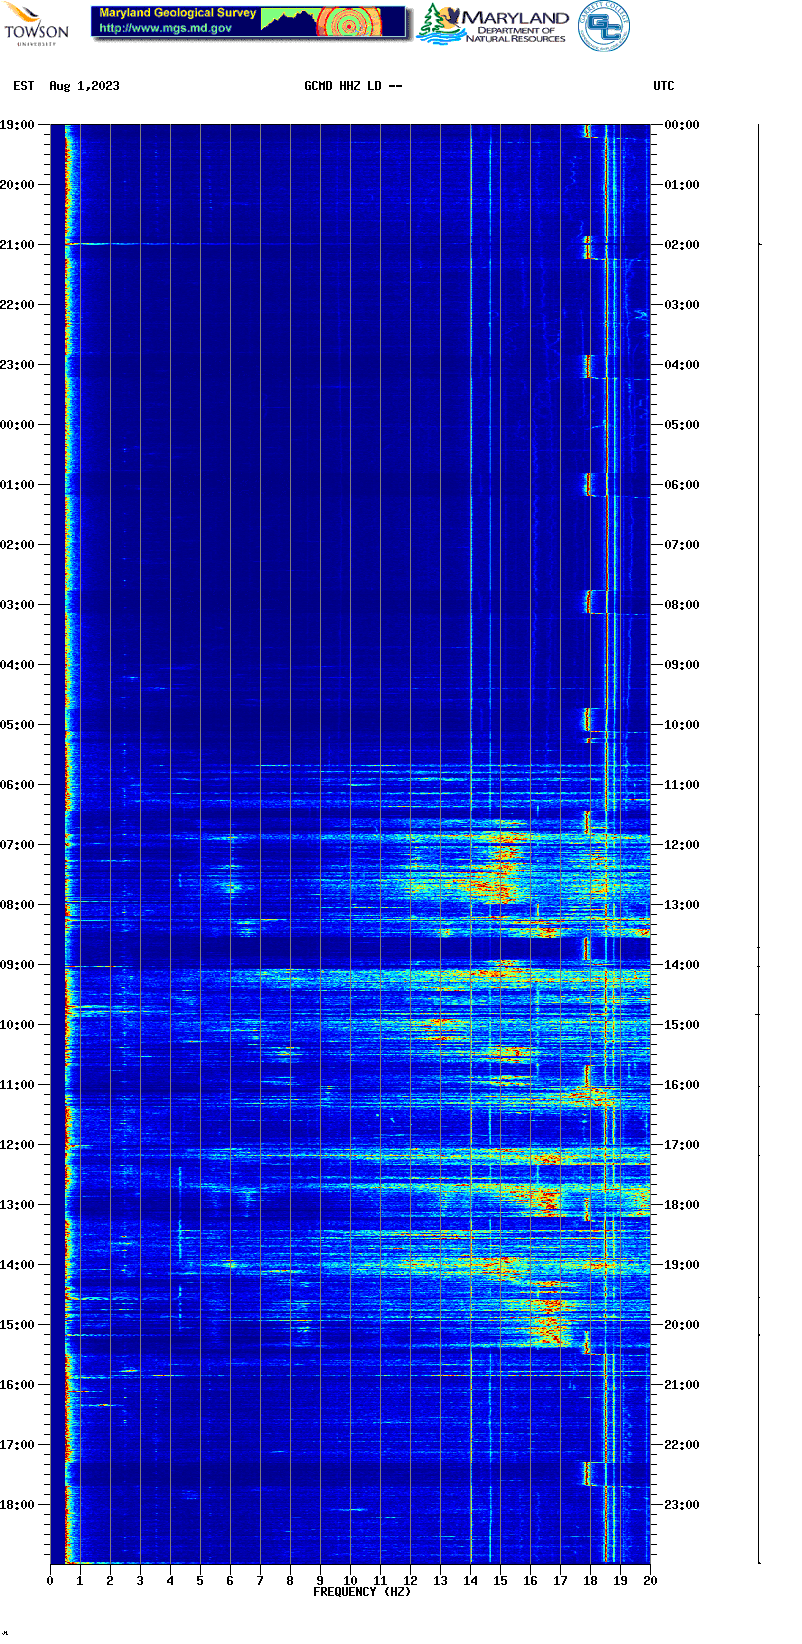Click the Towson University logo
Screen dimensions: 802x1644
tap(36, 24)
